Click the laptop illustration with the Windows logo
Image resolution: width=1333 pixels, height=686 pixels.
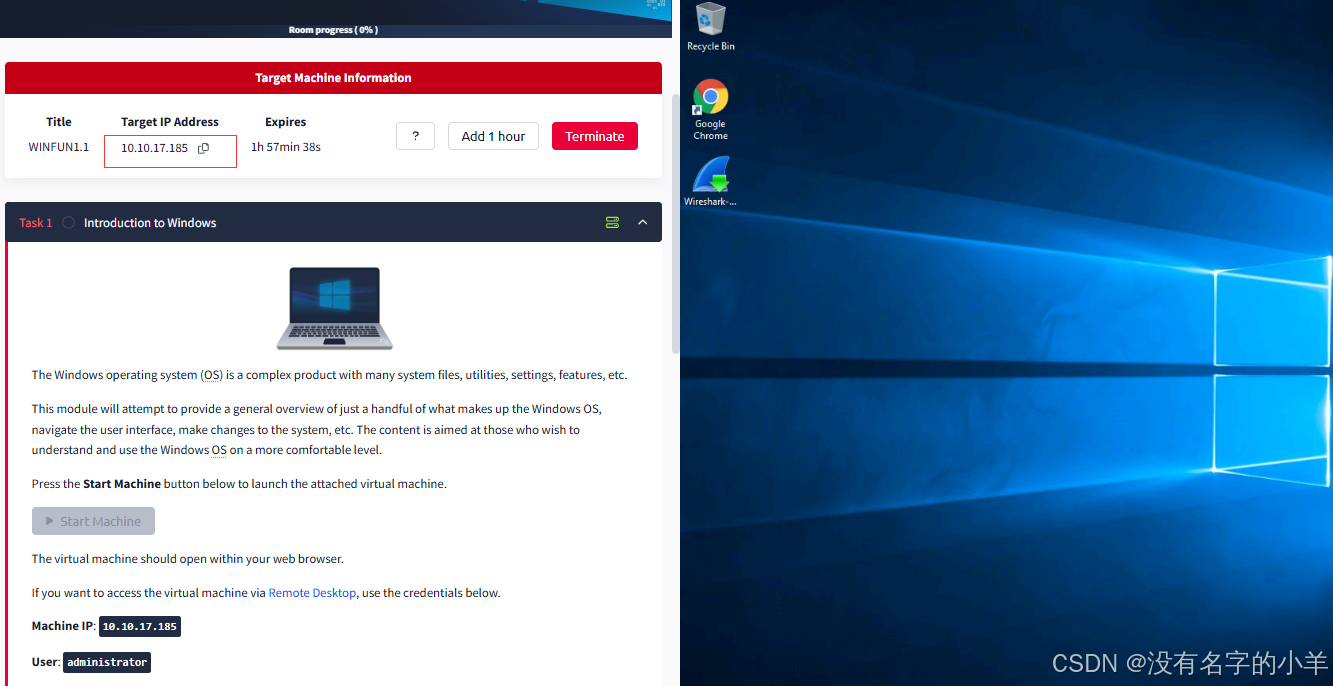pyautogui.click(x=333, y=307)
